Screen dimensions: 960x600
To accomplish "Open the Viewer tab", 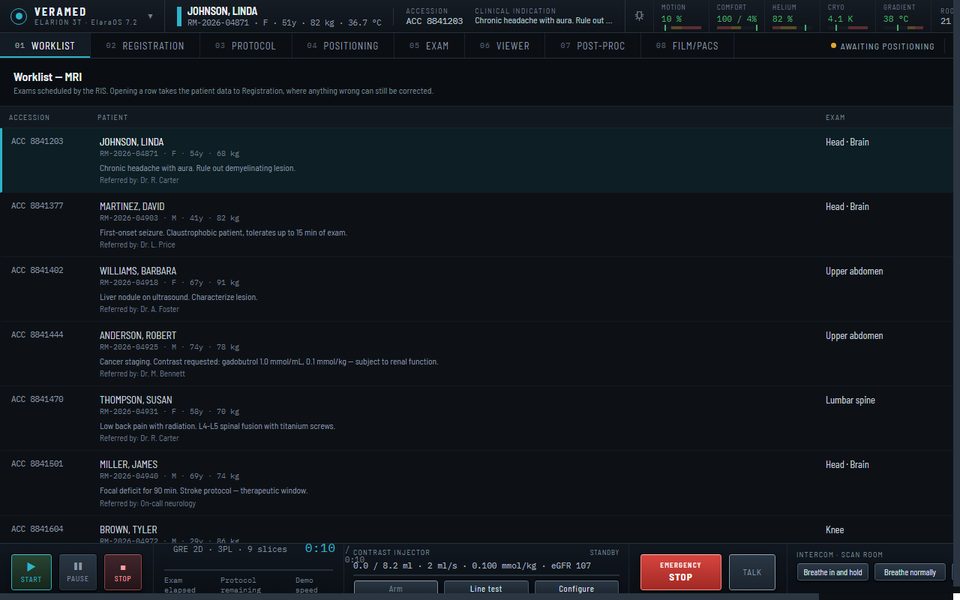I will pyautogui.click(x=504, y=46).
